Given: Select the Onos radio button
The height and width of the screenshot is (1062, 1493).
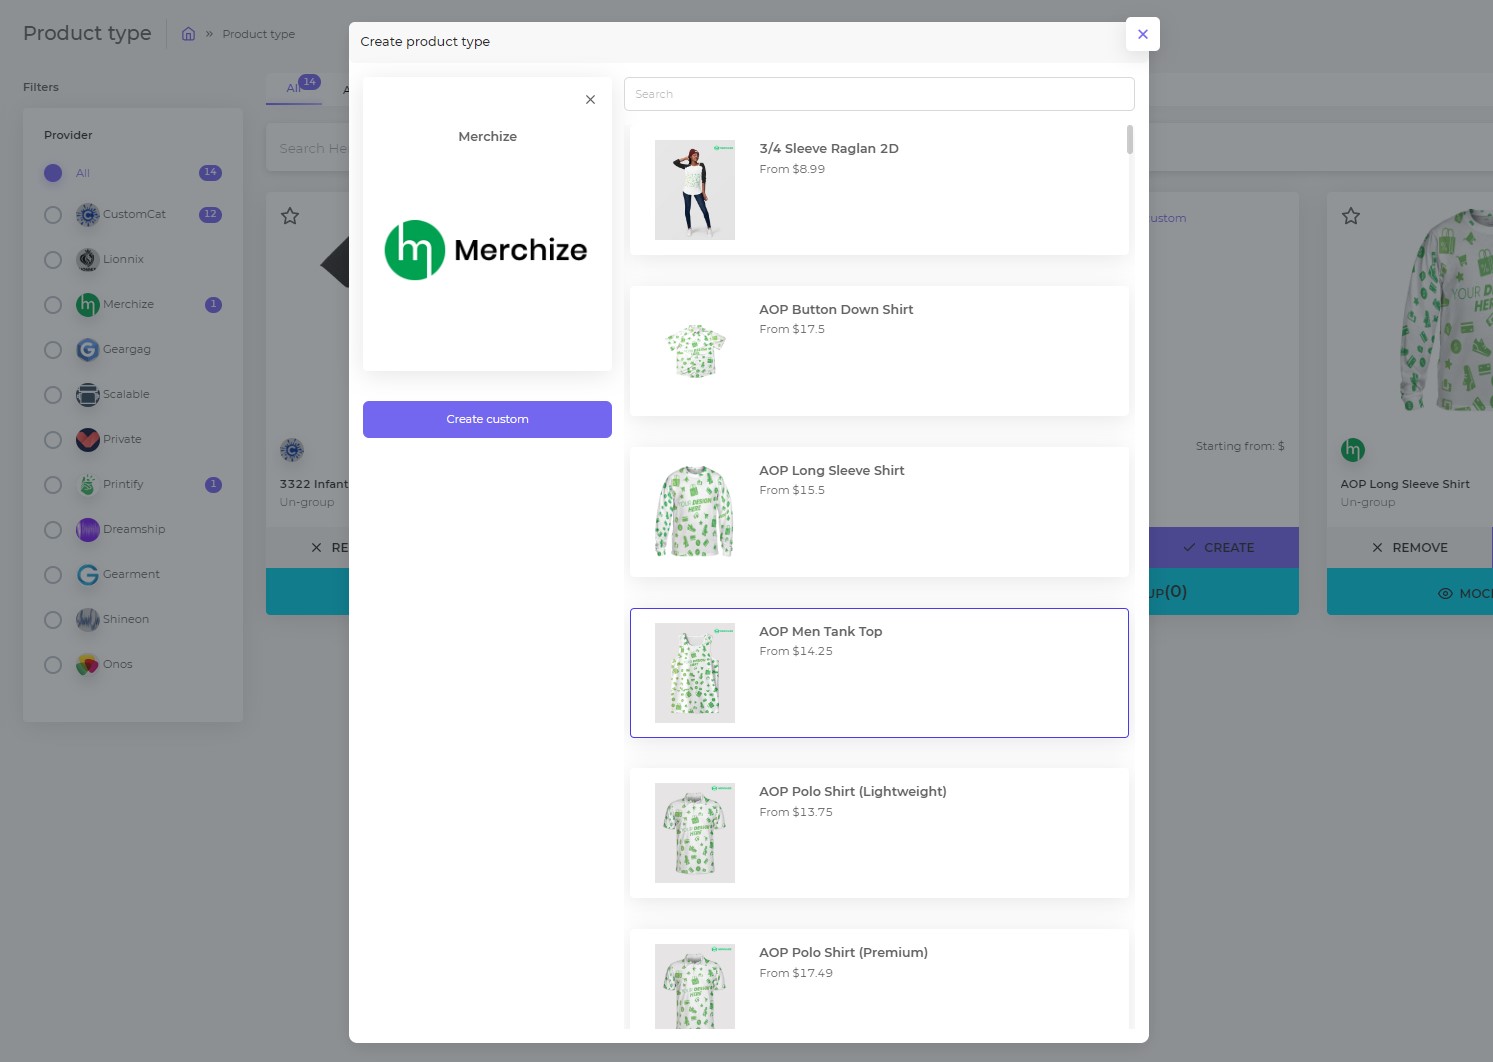Looking at the screenshot, I should click(53, 665).
